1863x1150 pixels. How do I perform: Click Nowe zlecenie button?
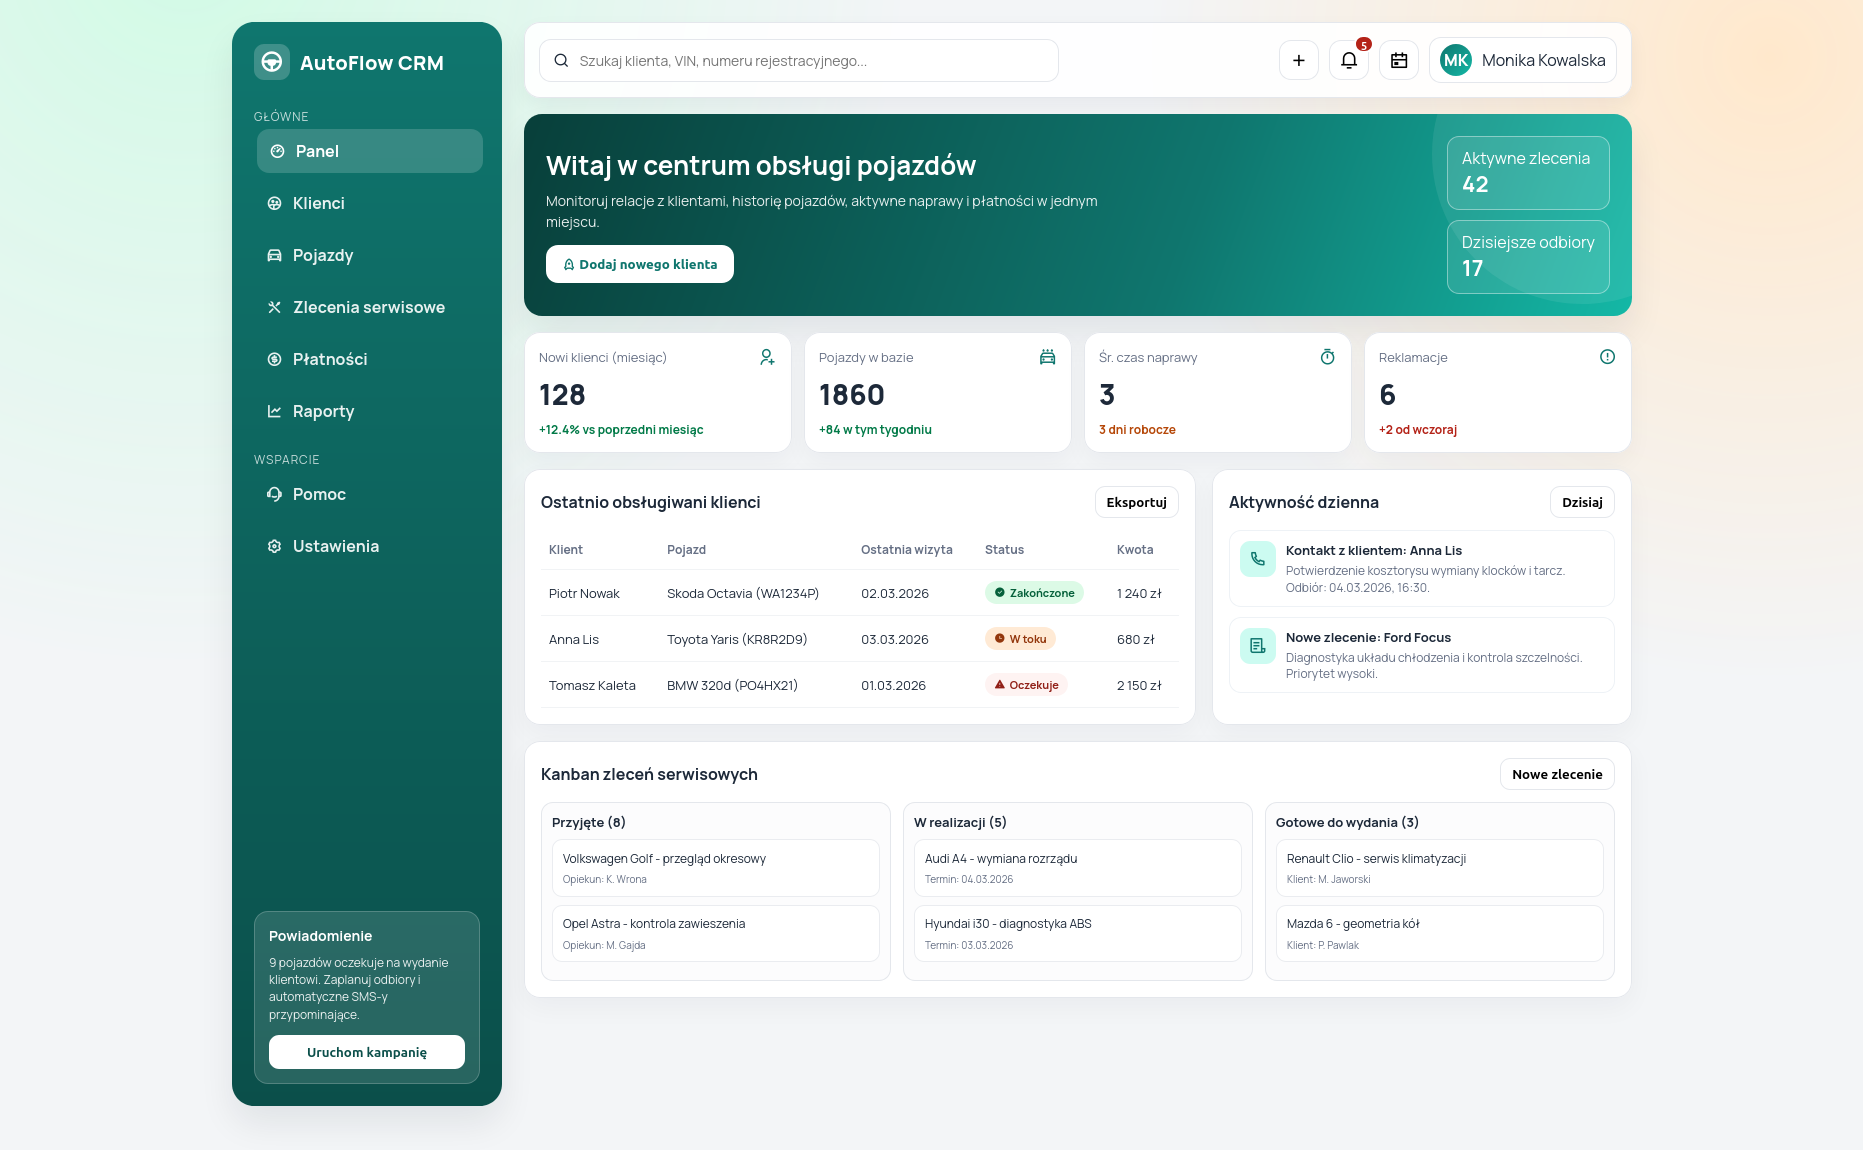click(1557, 774)
